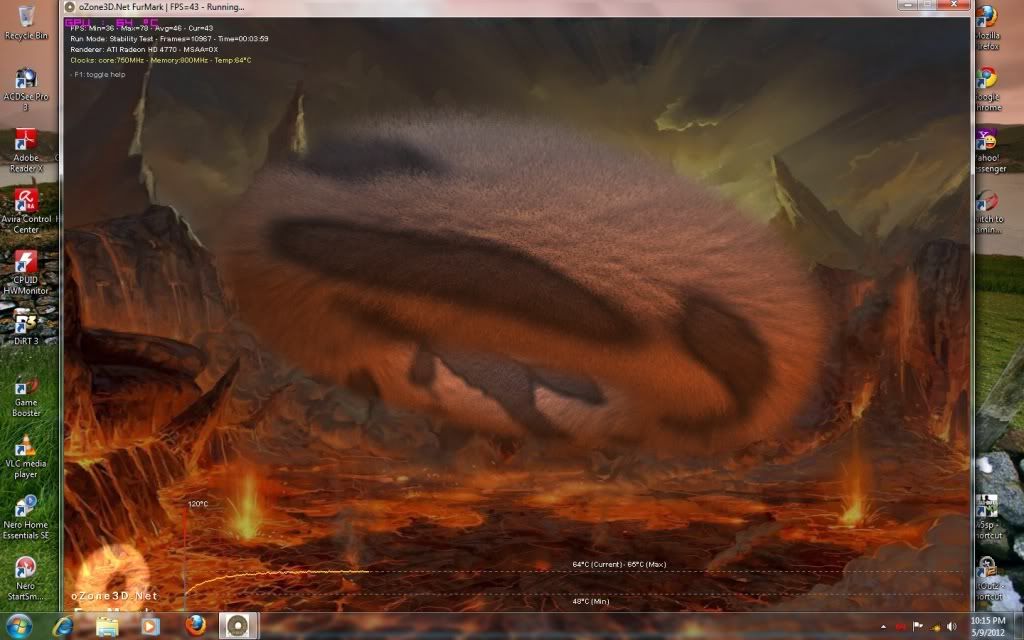Launch CPUID HWMonitor desktop icon
The width and height of the screenshot is (1024, 640).
[26, 272]
